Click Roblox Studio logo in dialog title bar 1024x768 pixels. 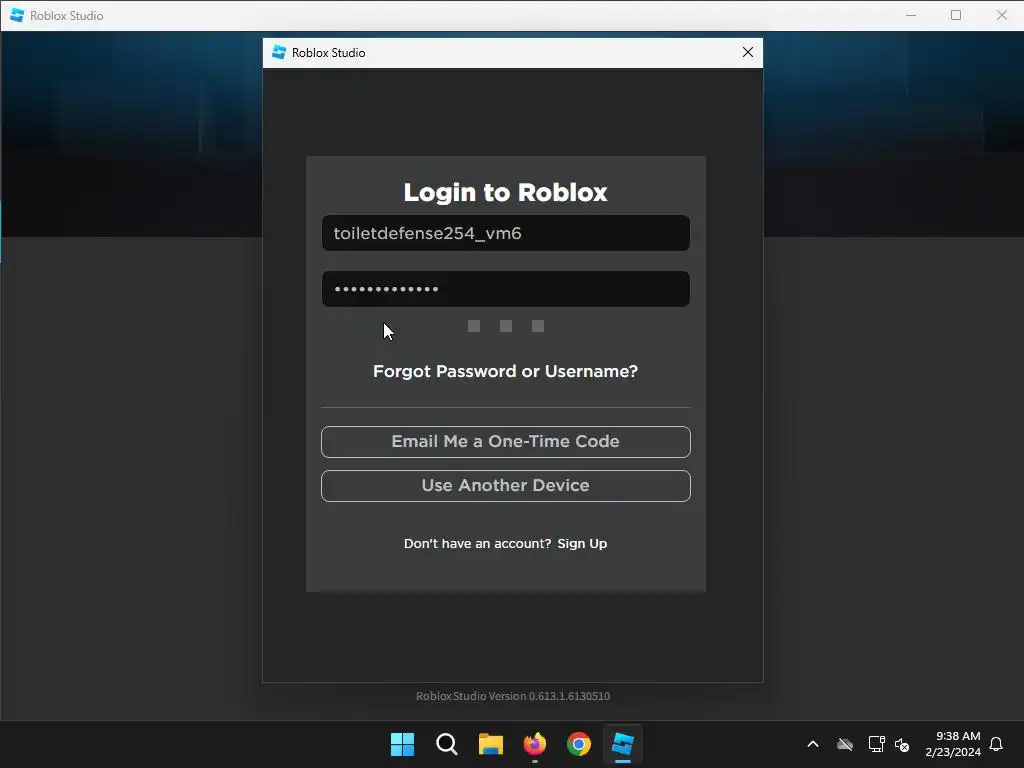click(x=279, y=52)
